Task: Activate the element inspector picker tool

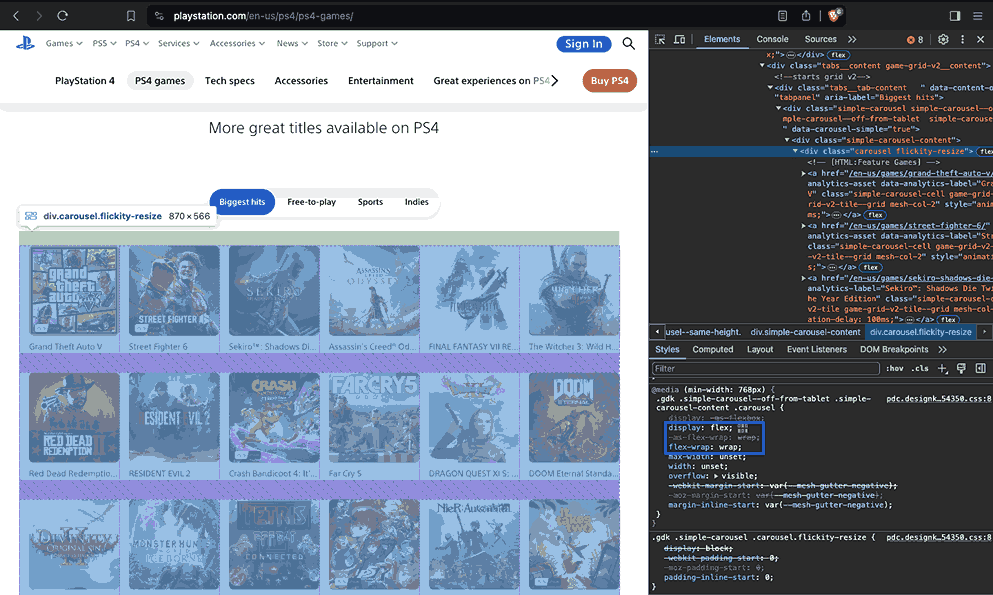Action: tap(660, 39)
